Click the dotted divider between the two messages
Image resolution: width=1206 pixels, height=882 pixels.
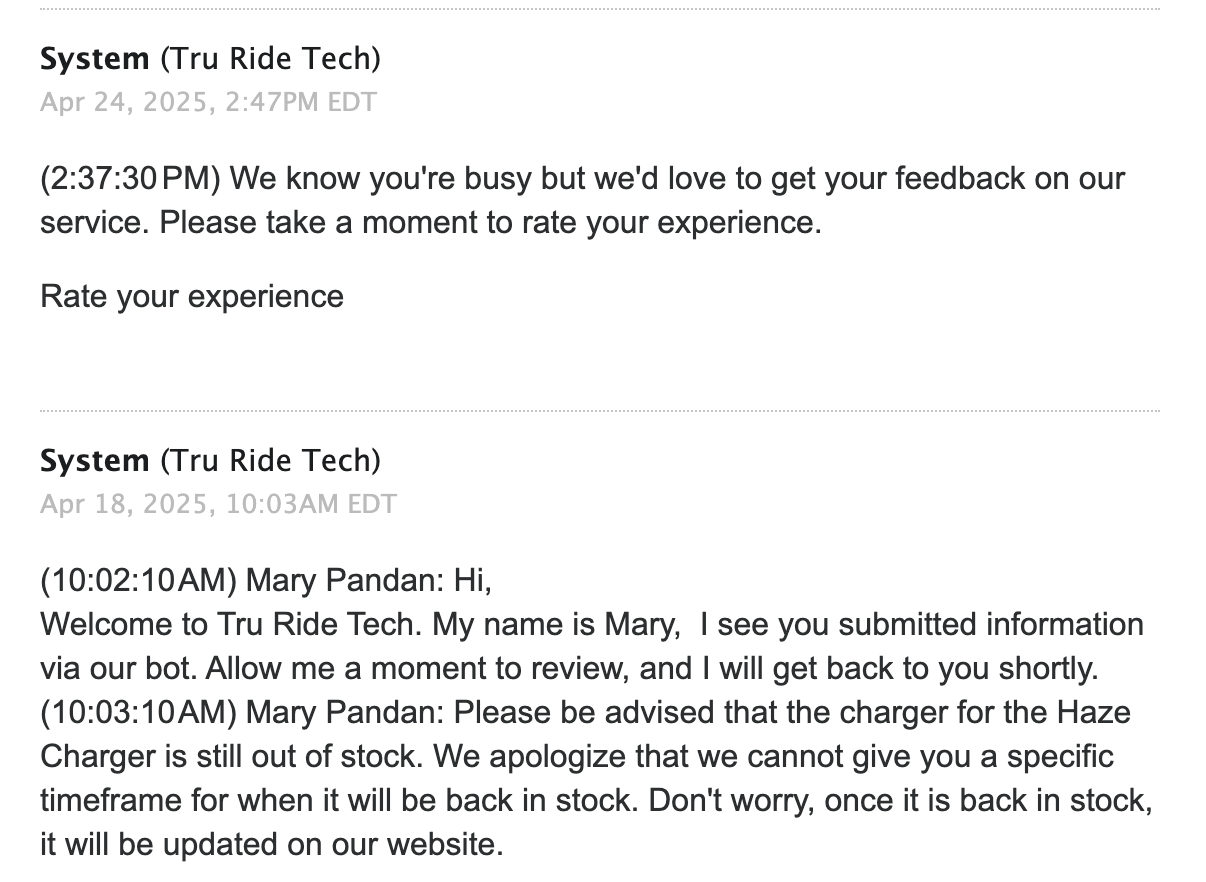(x=600, y=410)
